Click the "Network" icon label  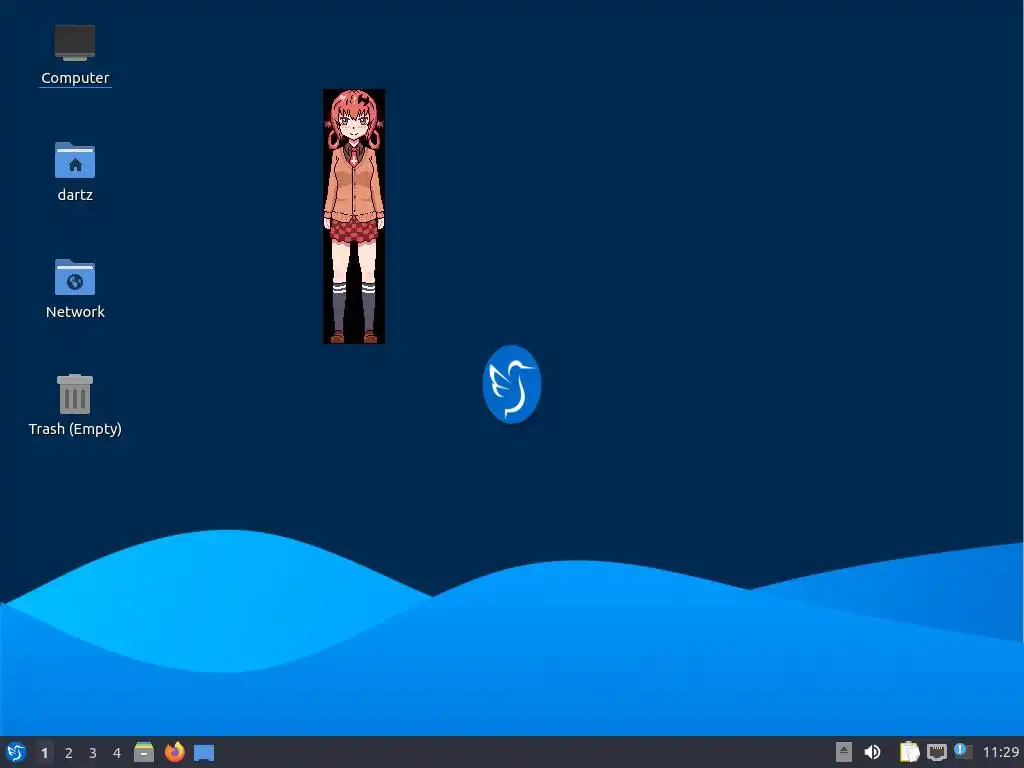coord(75,312)
